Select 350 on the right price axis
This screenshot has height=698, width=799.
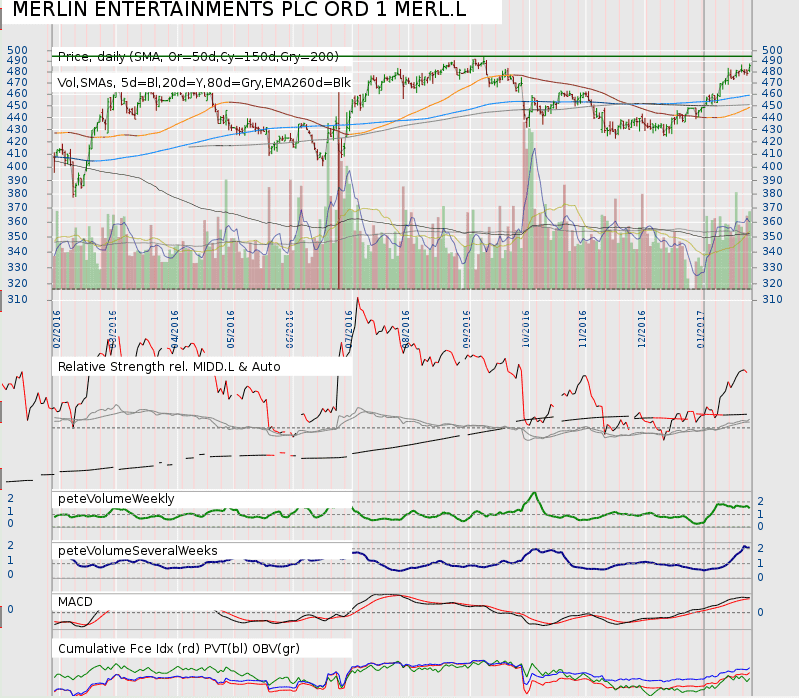(x=772, y=236)
